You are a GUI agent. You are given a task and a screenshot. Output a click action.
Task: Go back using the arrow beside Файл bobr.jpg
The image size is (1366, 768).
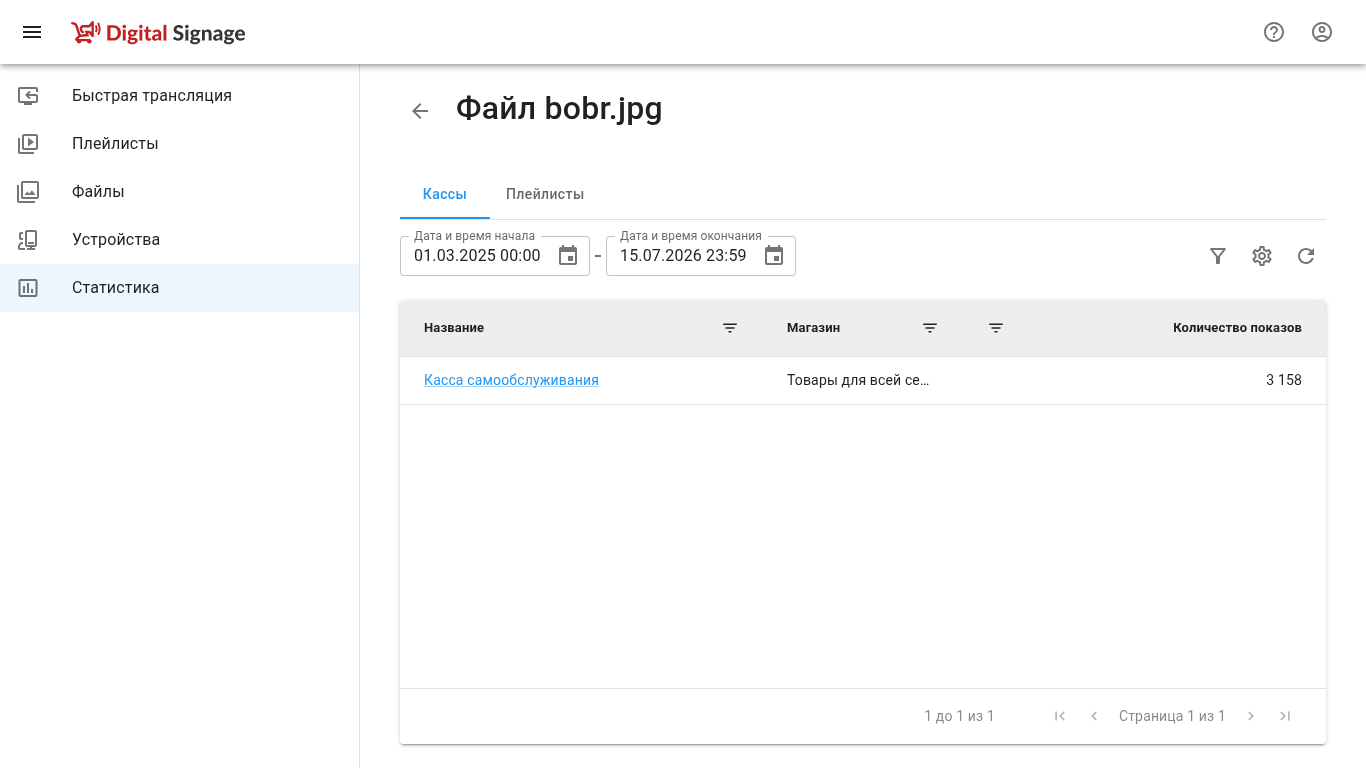[420, 111]
